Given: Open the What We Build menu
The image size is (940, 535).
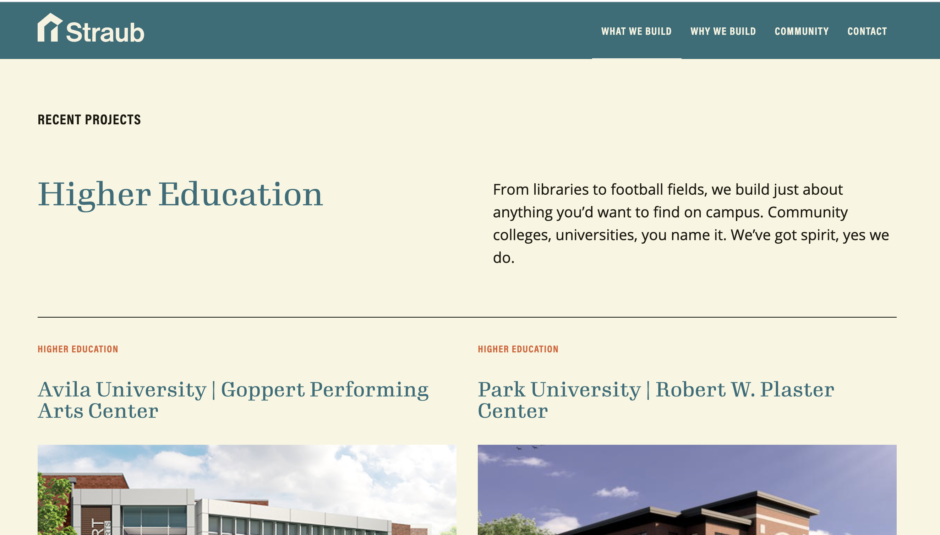Looking at the screenshot, I should pyautogui.click(x=636, y=31).
